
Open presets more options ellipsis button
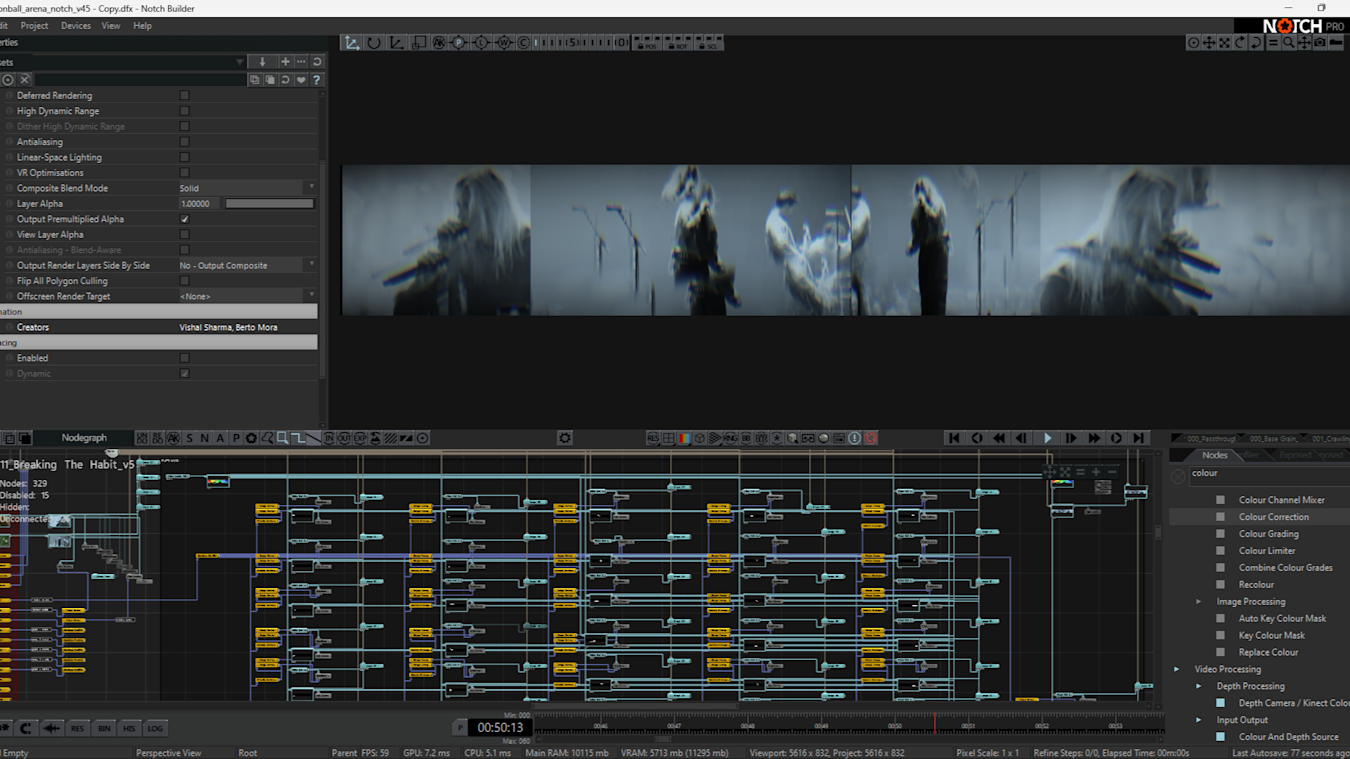pyautogui.click(x=300, y=62)
